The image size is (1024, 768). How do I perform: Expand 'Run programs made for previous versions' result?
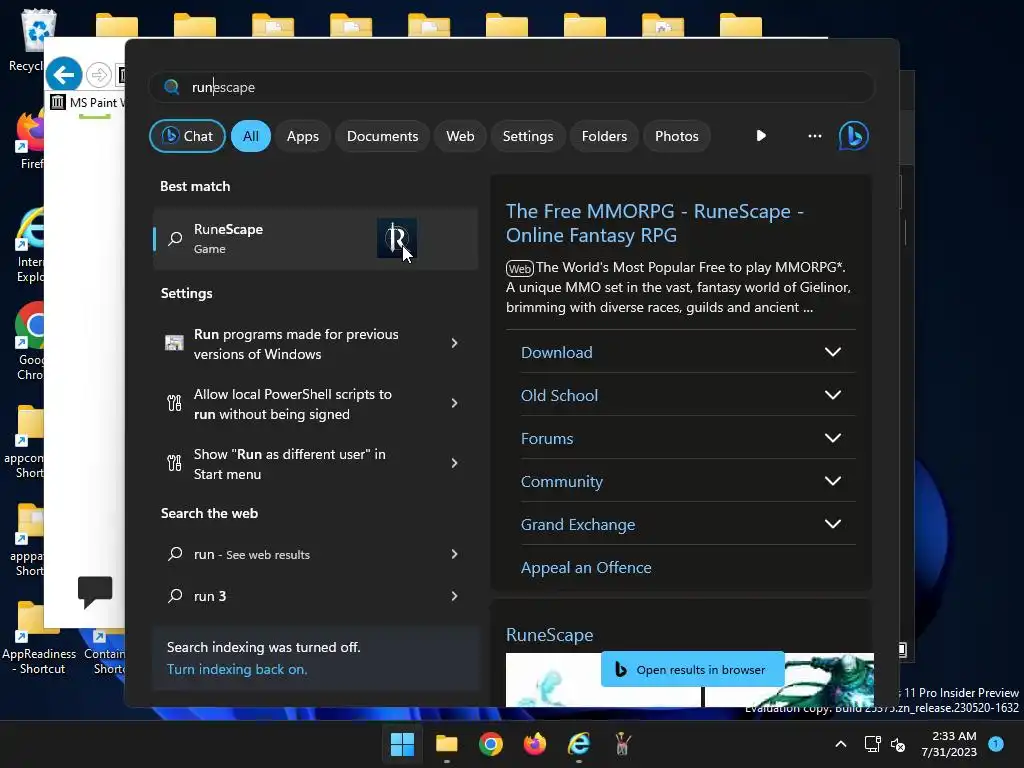[455, 344]
